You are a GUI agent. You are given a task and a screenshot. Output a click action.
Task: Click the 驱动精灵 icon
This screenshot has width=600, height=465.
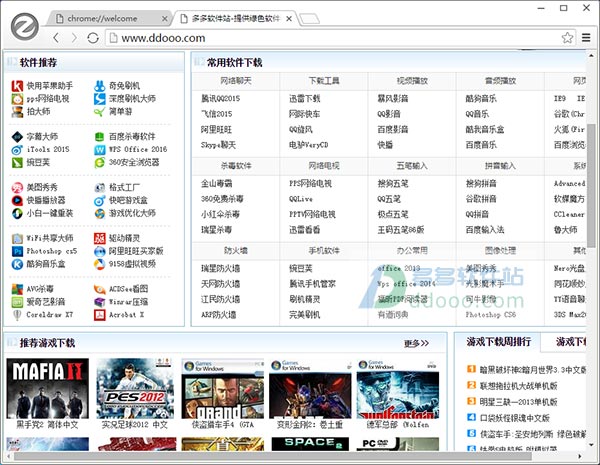click(99, 238)
